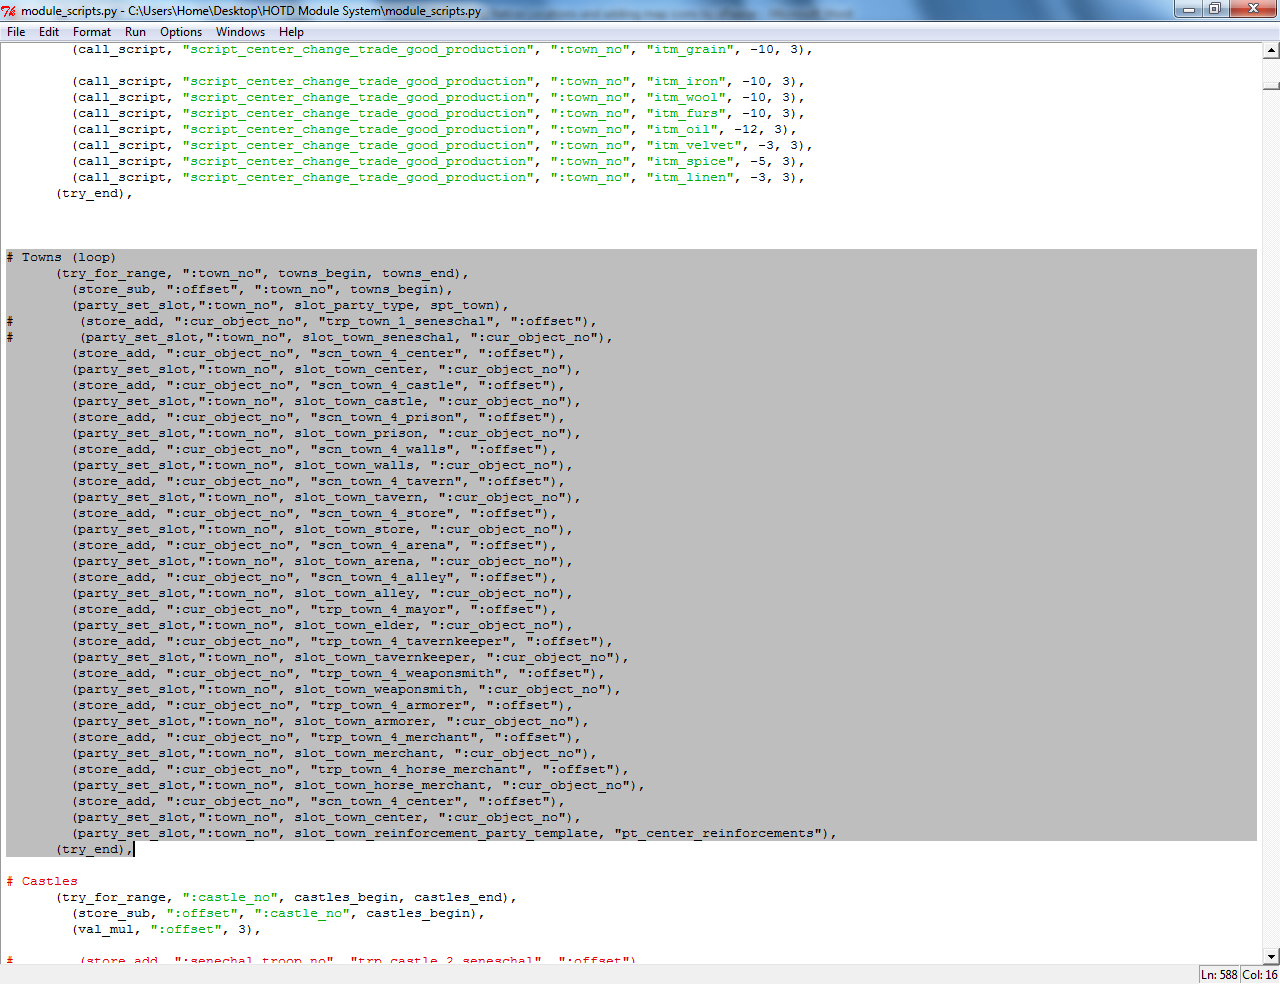Click the "scn_town_4_walls" string
1280x984 pixels.
click(x=382, y=449)
